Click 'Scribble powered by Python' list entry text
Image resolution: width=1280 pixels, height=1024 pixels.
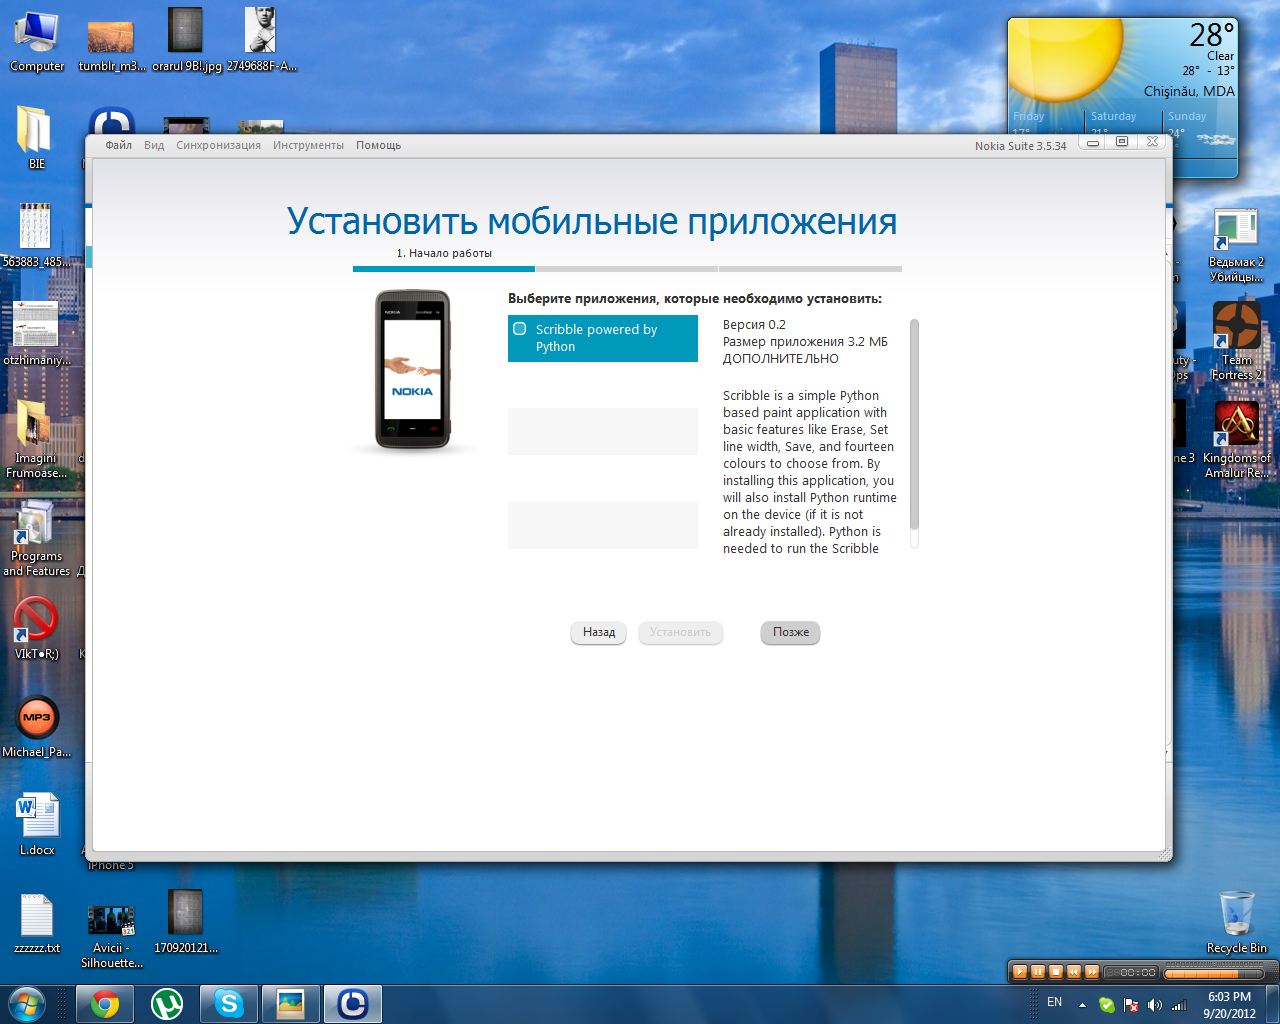tap(596, 338)
